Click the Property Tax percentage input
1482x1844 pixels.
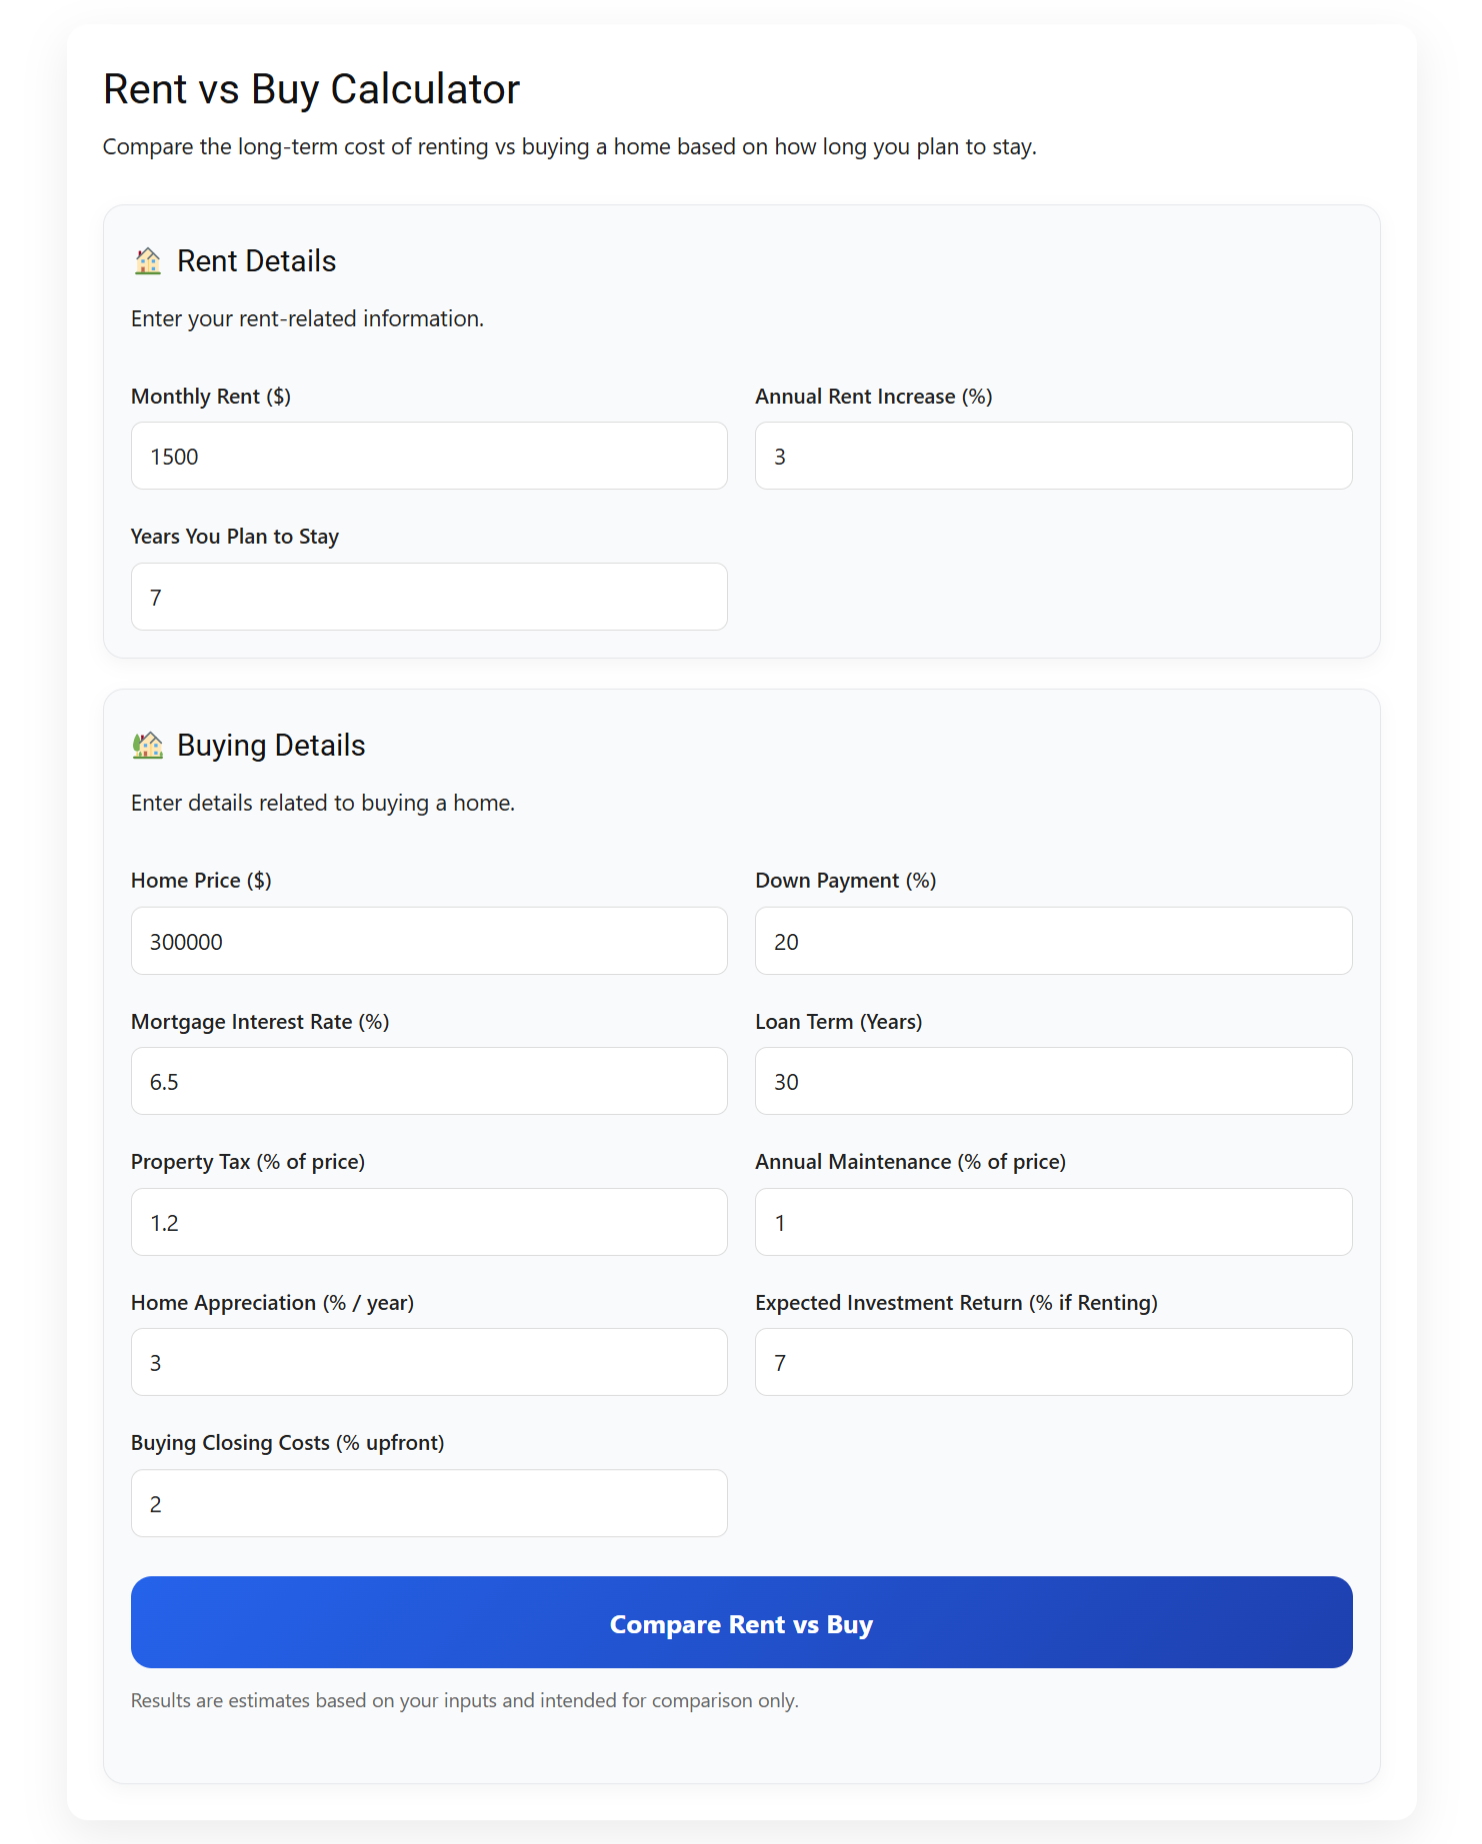click(428, 1222)
